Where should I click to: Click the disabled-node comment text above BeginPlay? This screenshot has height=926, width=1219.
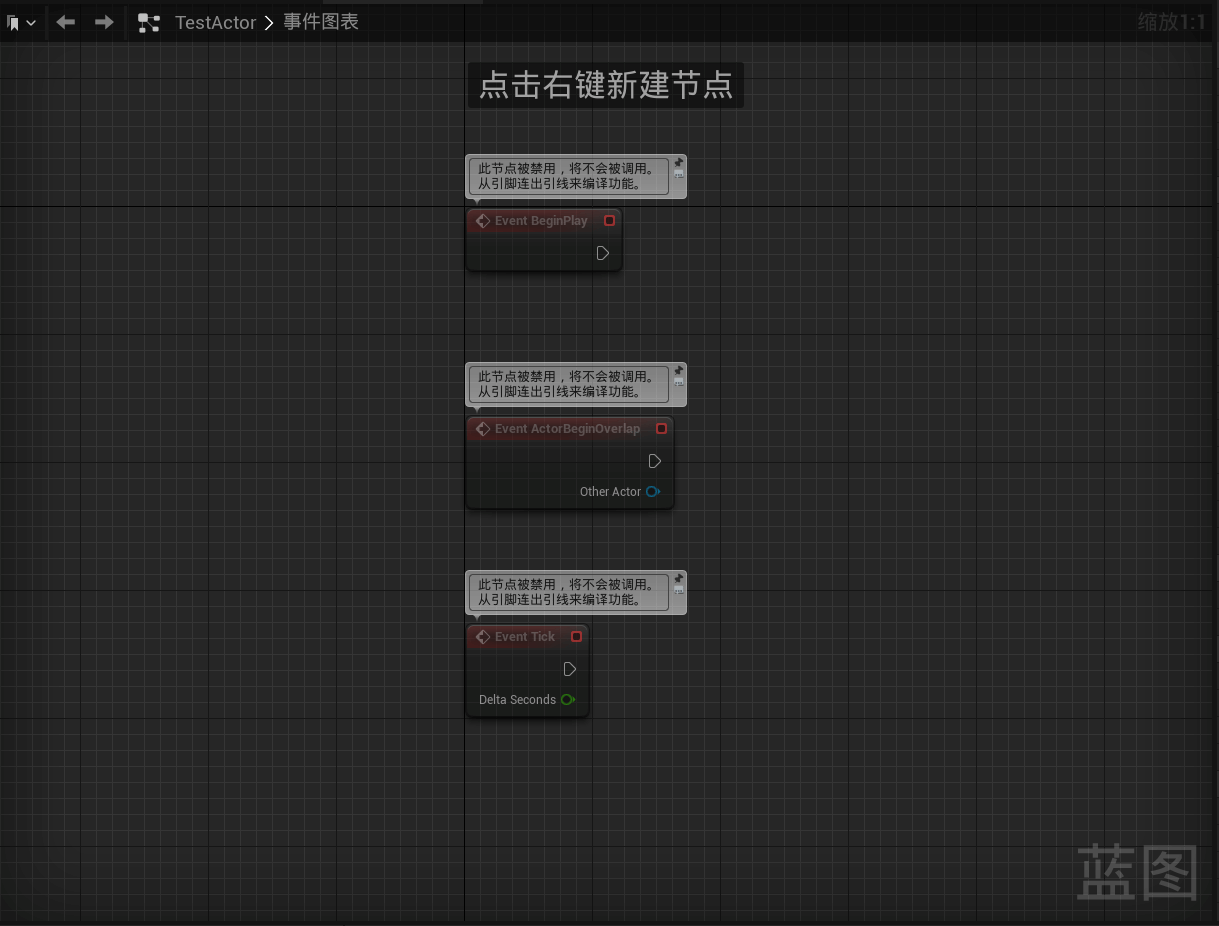click(x=568, y=176)
